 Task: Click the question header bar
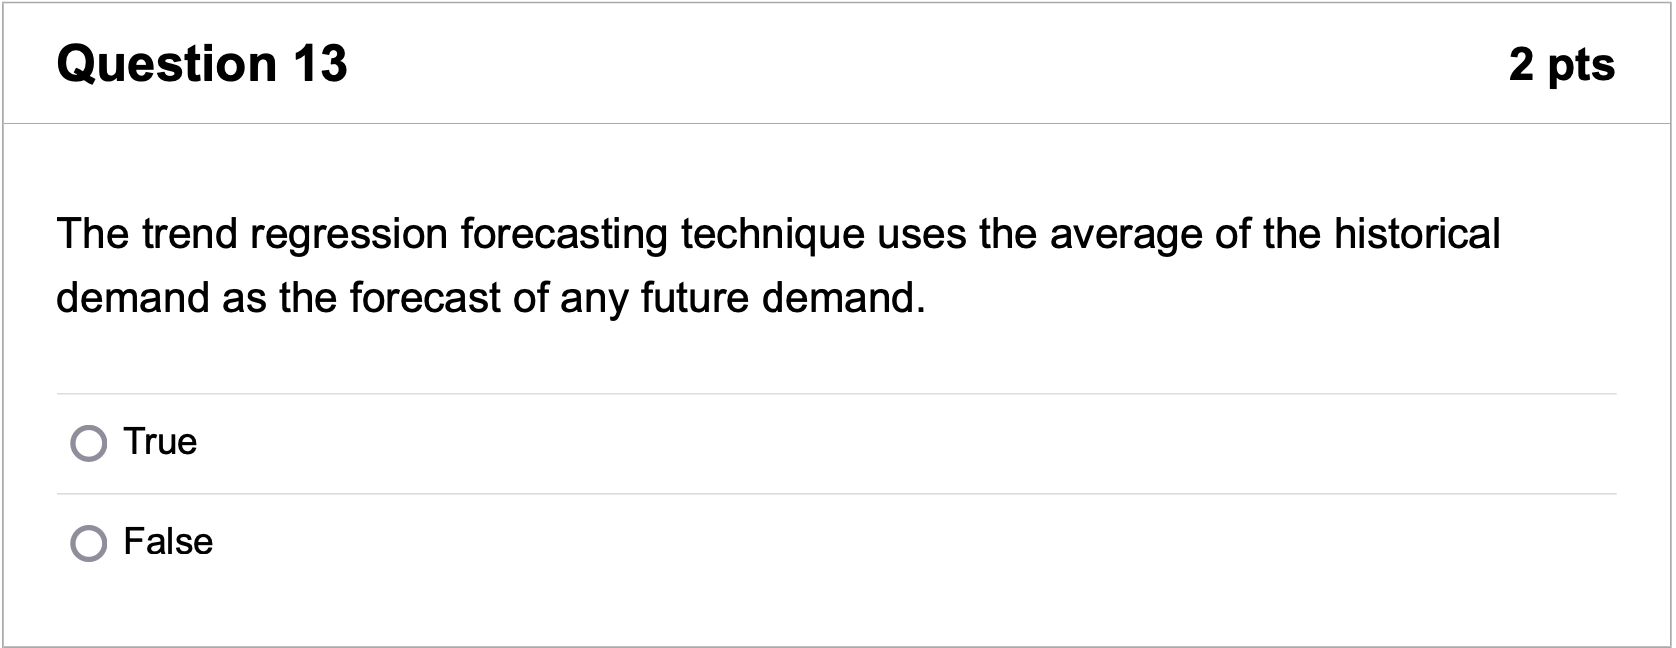(838, 63)
